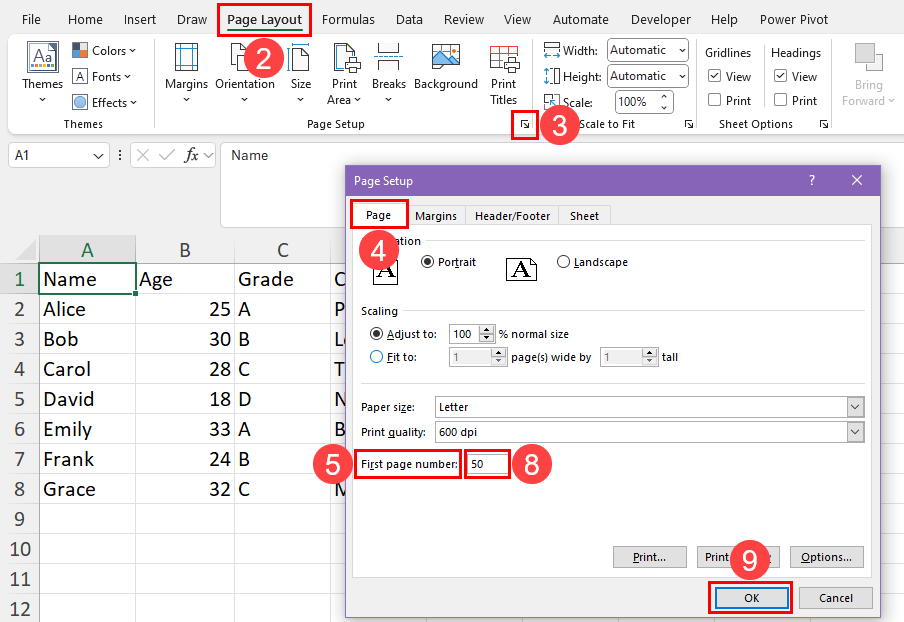Toggle Headings View checkbox
The image size is (904, 622).
[x=780, y=76]
